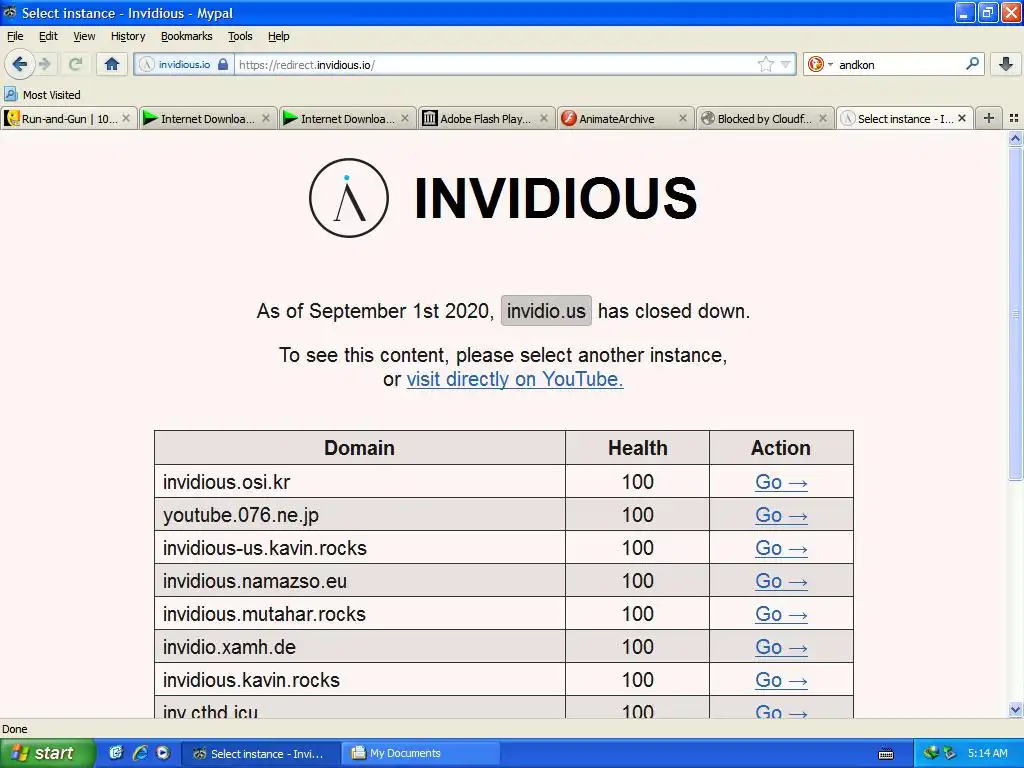Click the Select instance taskbar button
This screenshot has height=768, width=1024.
coord(261,753)
